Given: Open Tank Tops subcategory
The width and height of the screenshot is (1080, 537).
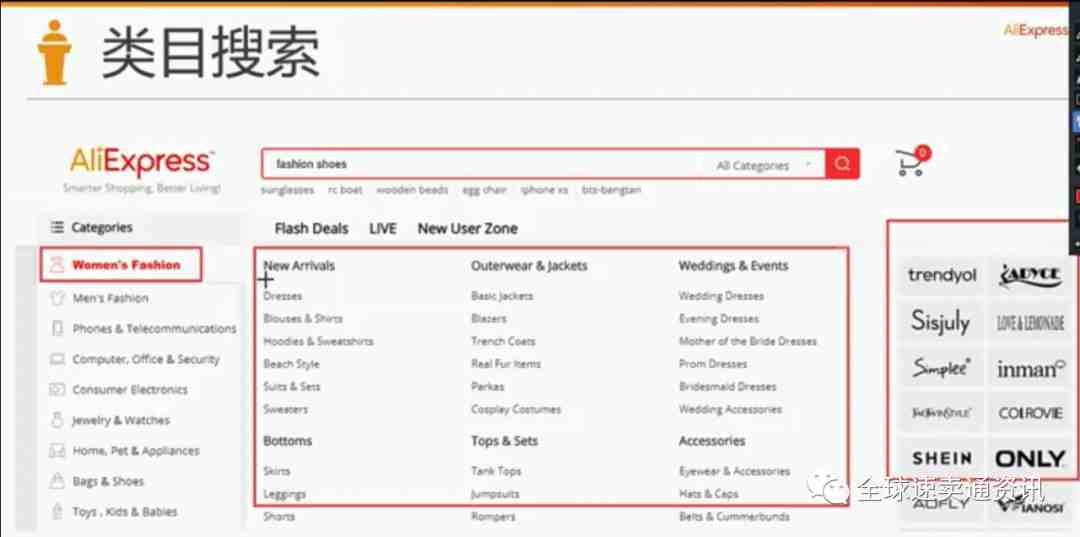Looking at the screenshot, I should coord(496,472).
